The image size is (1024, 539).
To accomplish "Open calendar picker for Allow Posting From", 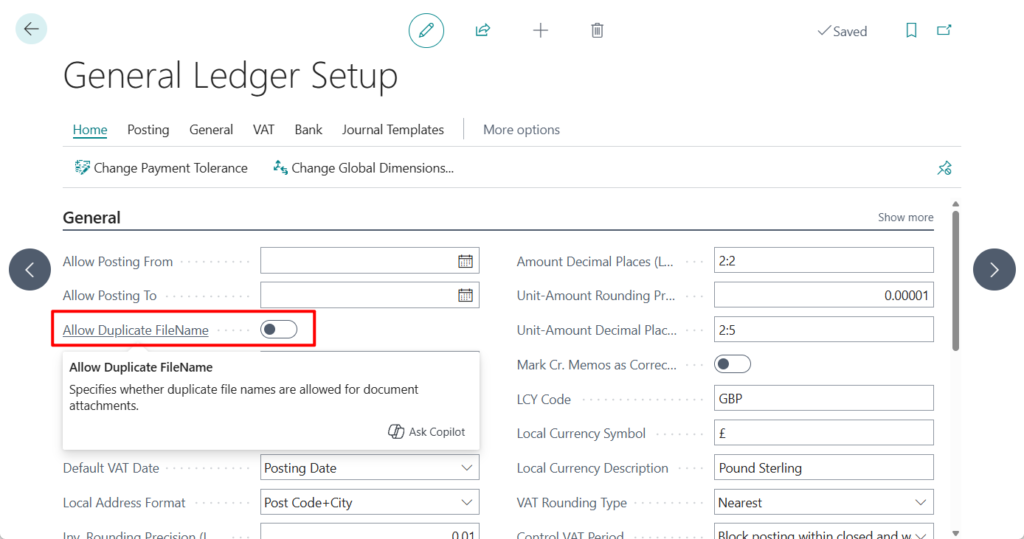I will tap(465, 262).
